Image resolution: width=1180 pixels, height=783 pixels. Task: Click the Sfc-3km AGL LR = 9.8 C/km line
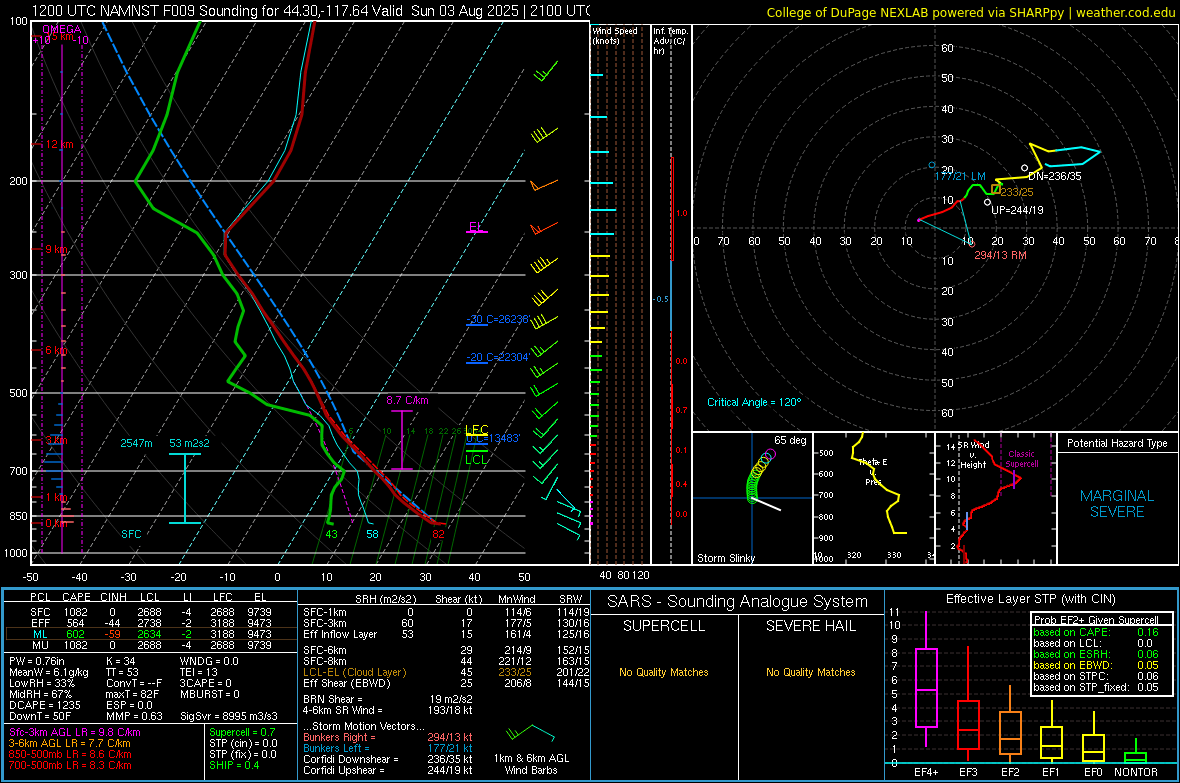75,732
